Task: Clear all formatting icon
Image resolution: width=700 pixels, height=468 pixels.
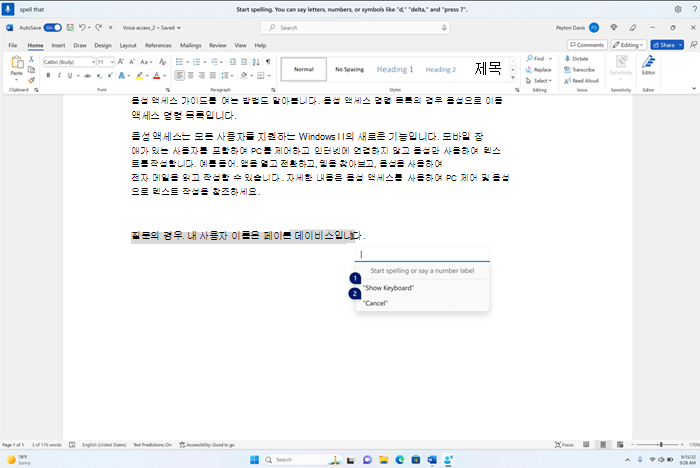Action: 162,62
